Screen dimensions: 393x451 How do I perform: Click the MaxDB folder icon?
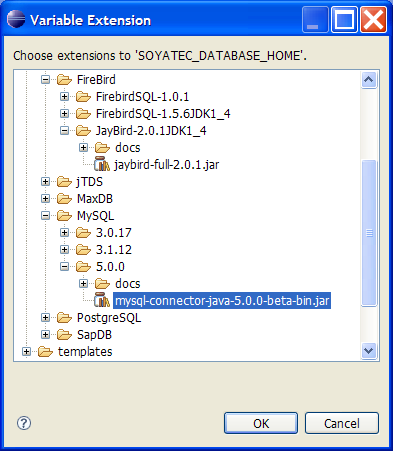(64, 199)
